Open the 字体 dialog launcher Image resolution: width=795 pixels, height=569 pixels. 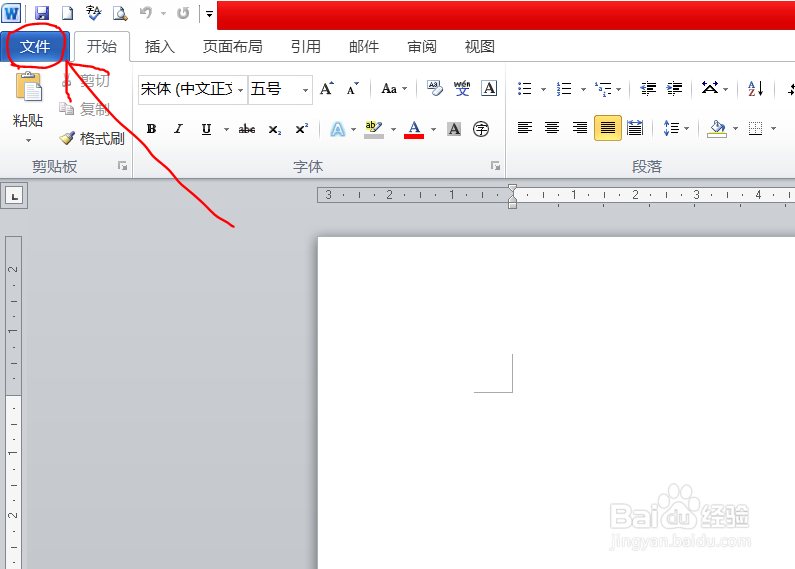(495, 166)
